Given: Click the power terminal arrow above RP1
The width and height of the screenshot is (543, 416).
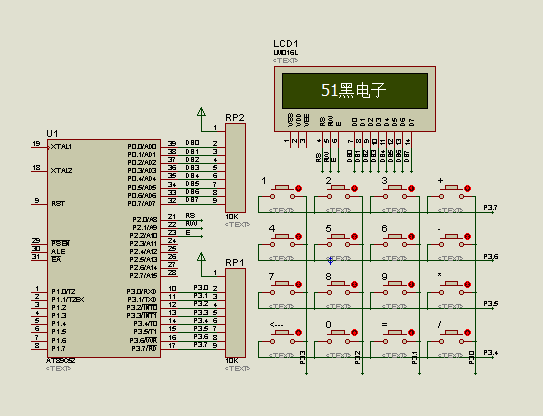Looking at the screenshot, I should coord(201,257).
